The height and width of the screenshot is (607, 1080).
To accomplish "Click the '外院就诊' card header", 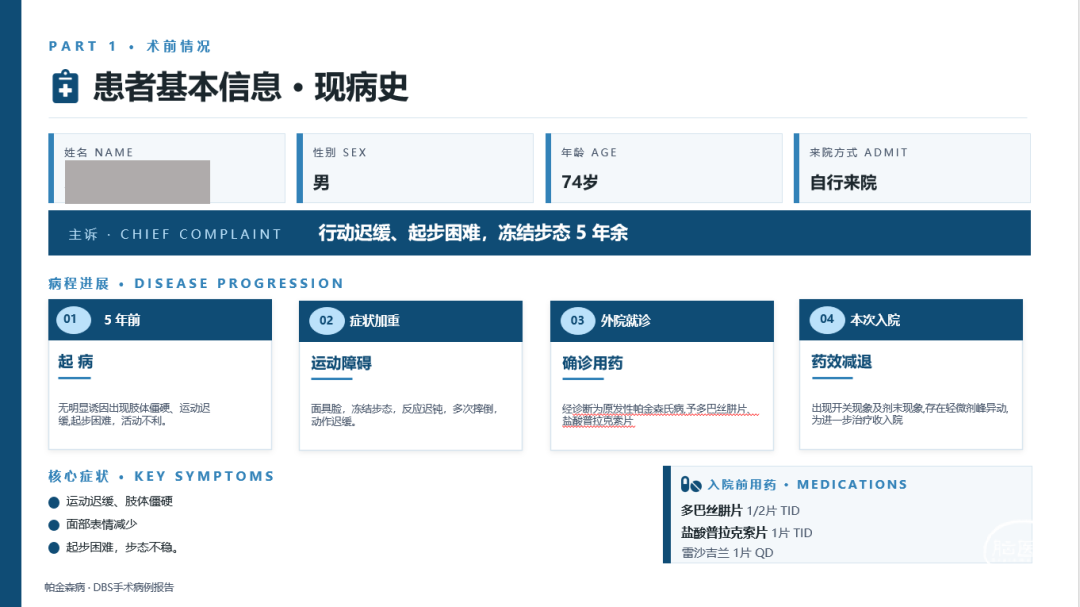I will click(x=662, y=321).
